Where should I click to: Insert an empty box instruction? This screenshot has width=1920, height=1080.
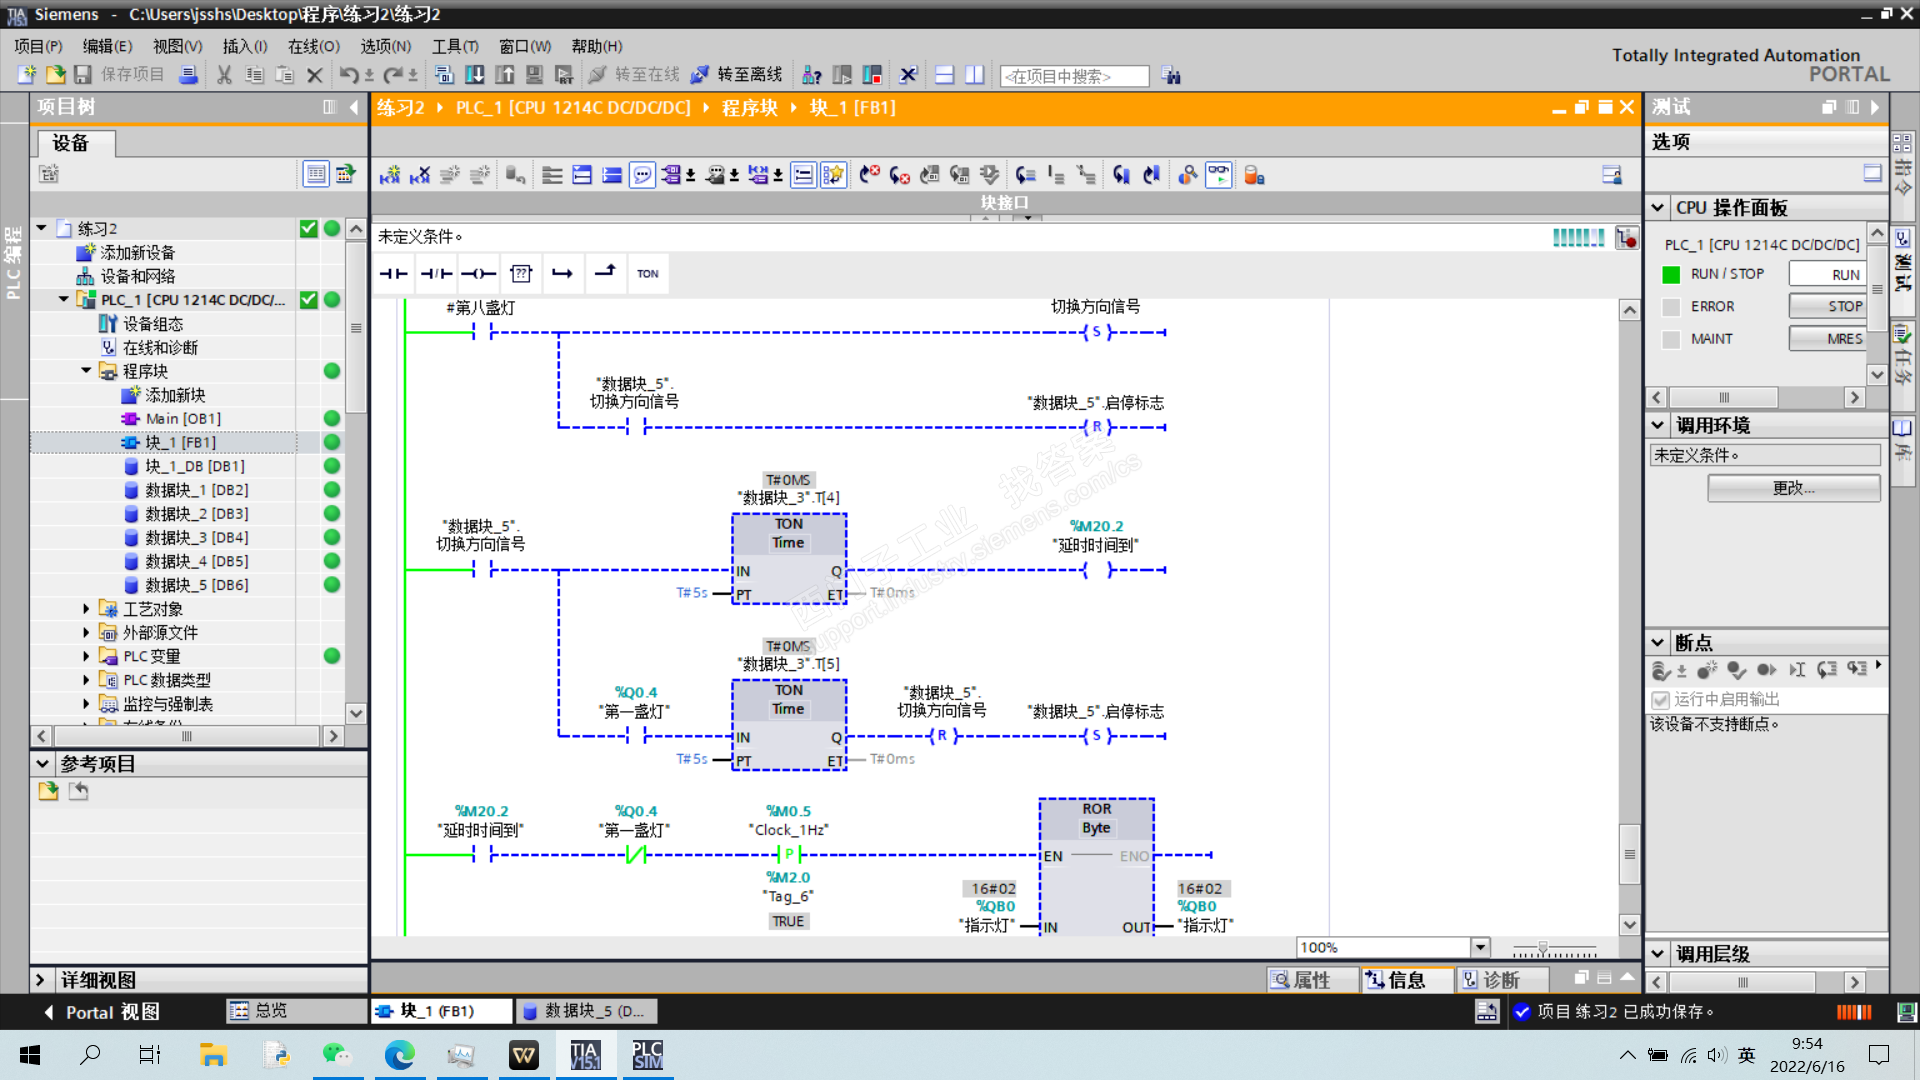tap(520, 273)
